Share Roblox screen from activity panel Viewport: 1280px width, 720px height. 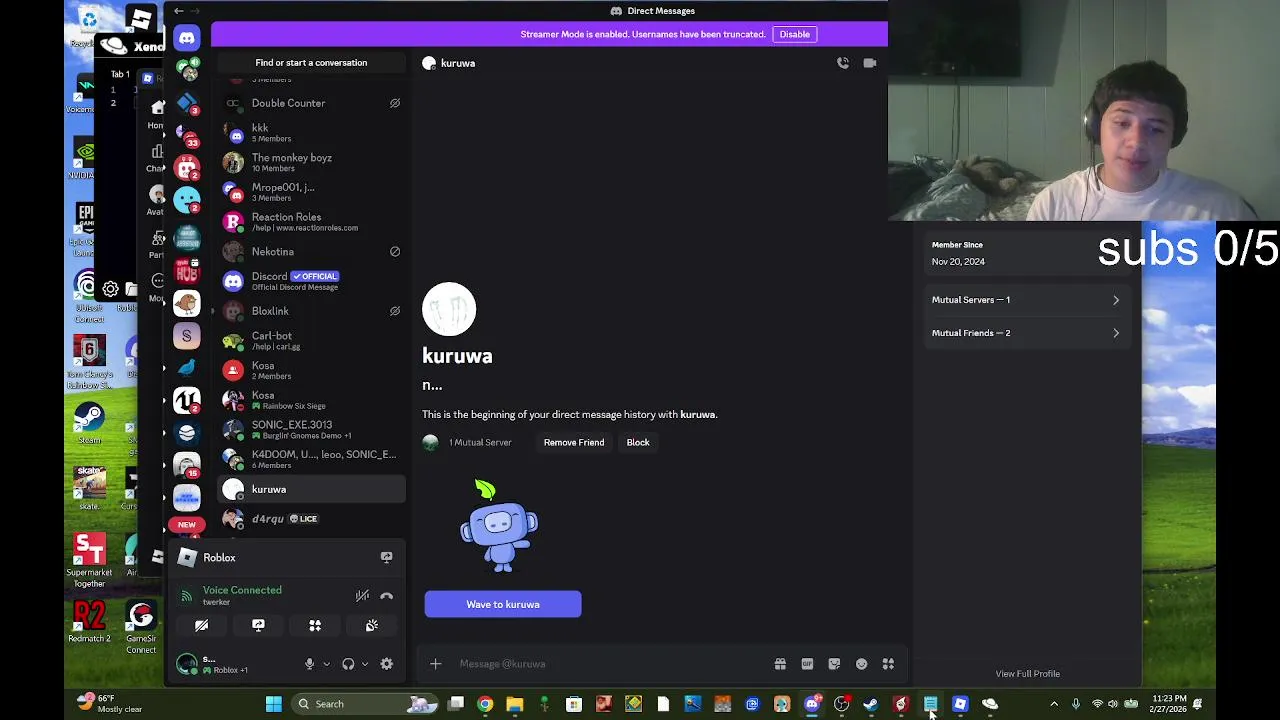tap(386, 557)
